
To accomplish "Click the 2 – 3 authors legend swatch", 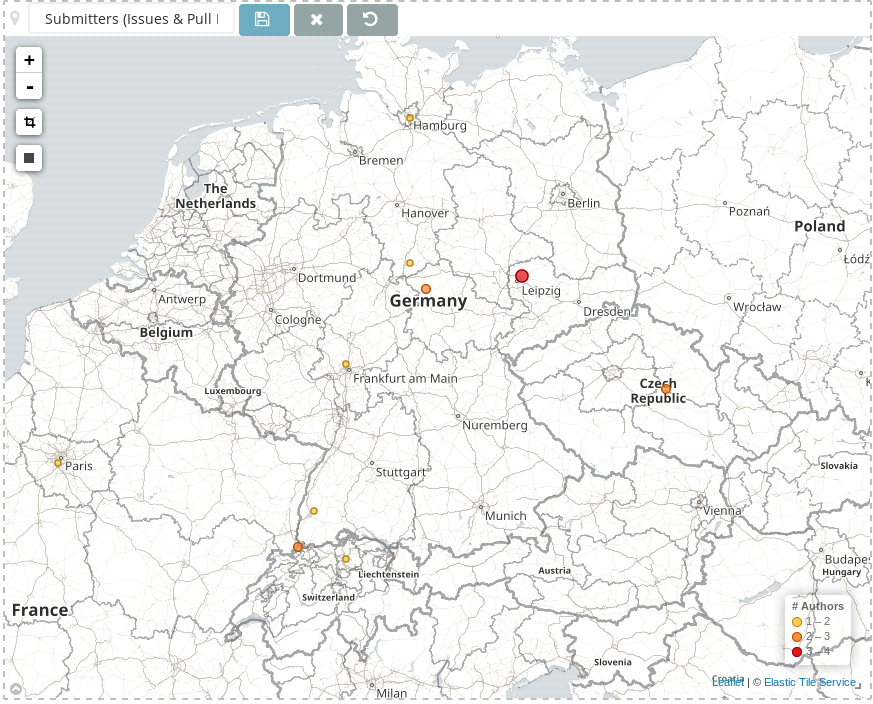I will 797,637.
